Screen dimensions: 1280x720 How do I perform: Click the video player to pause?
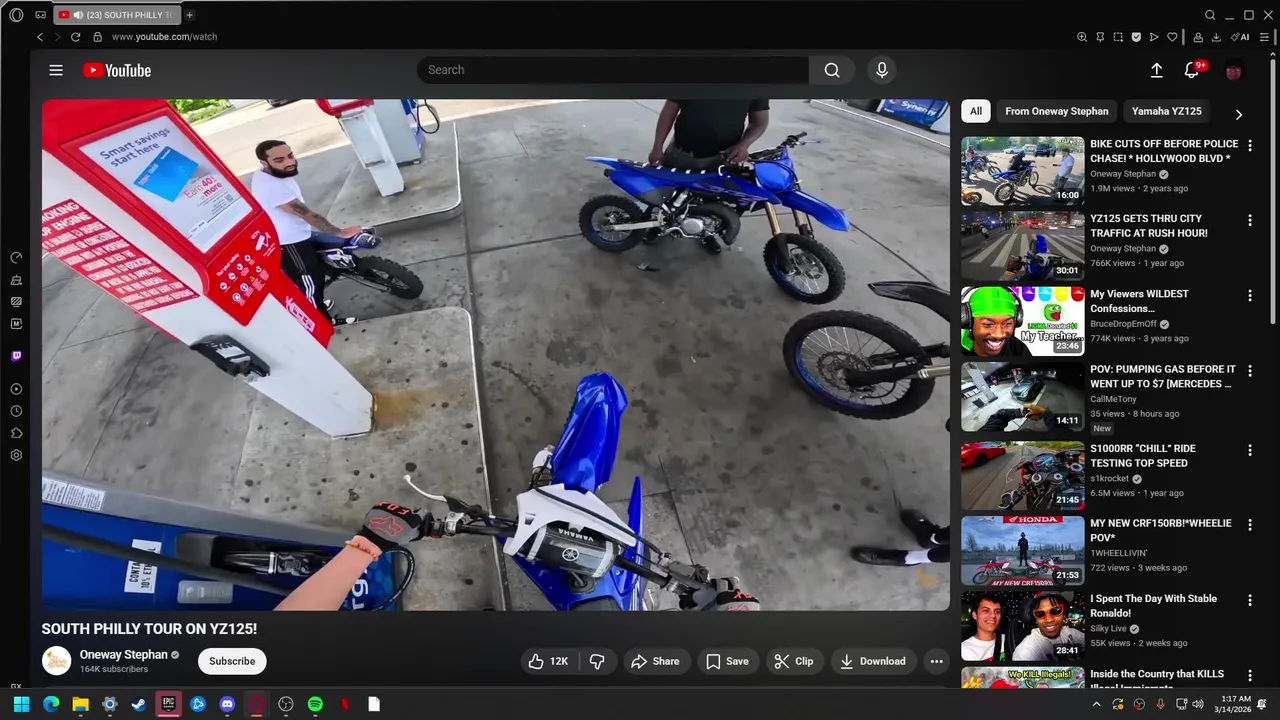(495, 354)
